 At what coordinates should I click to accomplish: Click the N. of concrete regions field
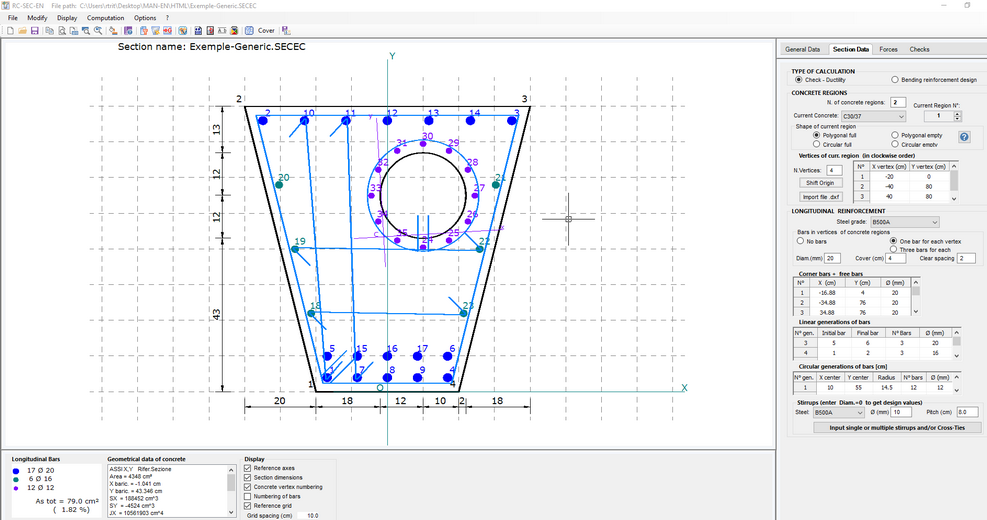pyautogui.click(x=898, y=103)
